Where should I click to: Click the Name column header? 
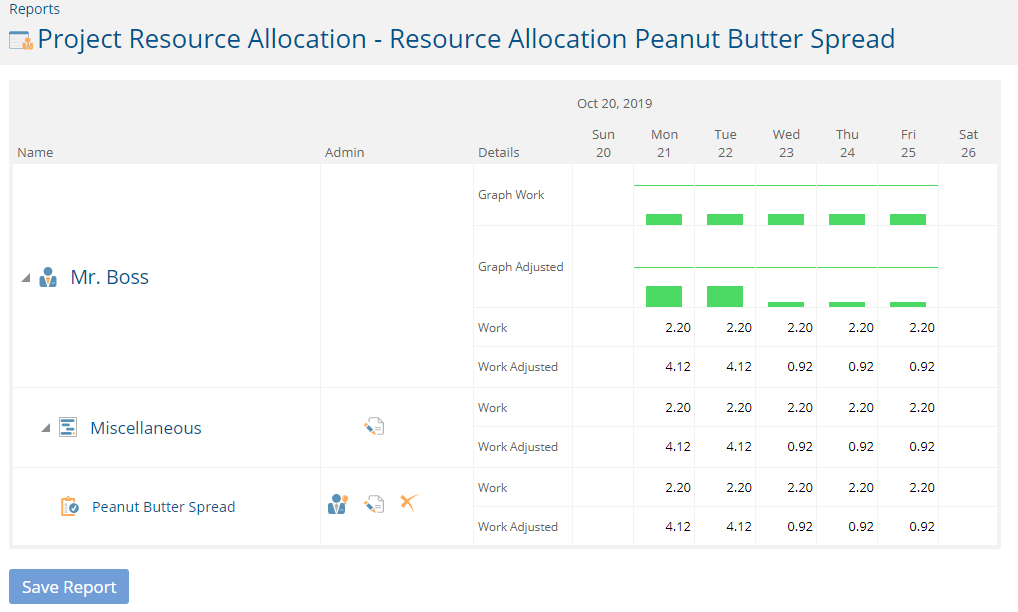(x=35, y=153)
